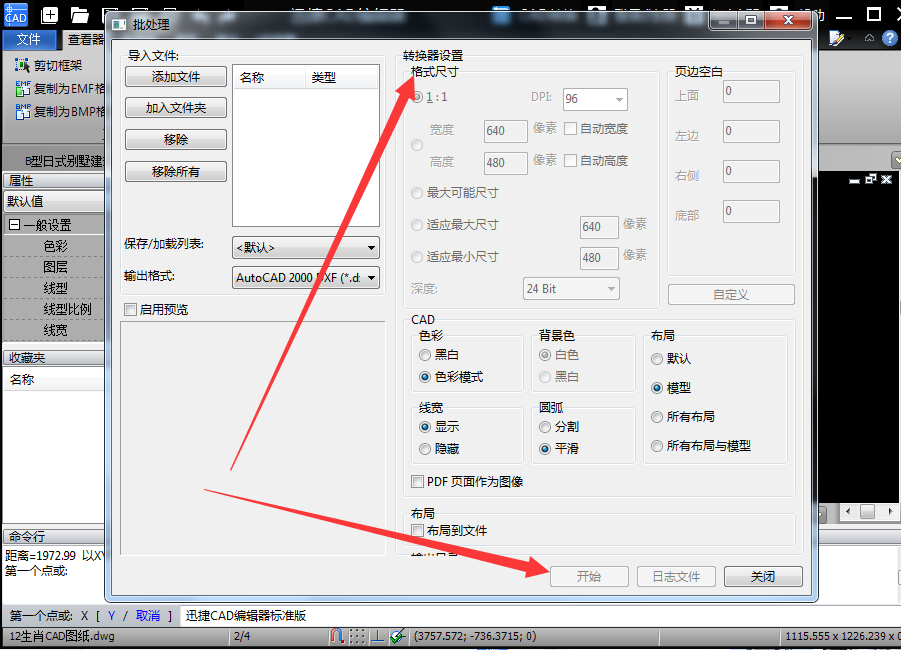The image size is (901, 650).
Task: Click the 取消 link in command line
Action: 148,616
